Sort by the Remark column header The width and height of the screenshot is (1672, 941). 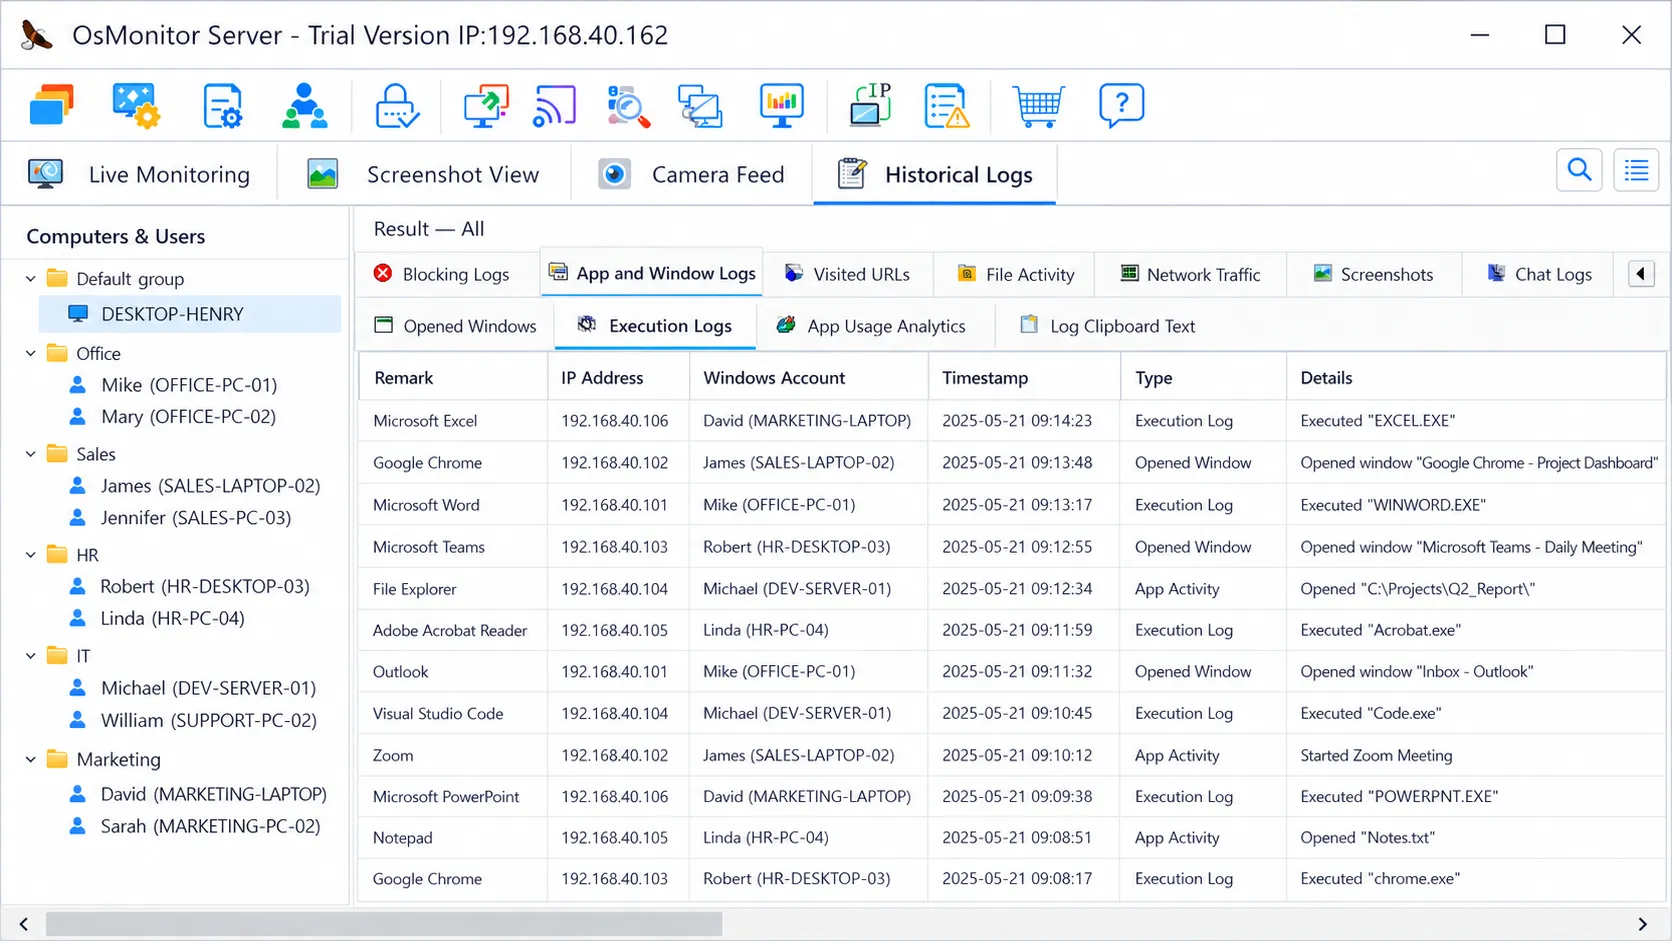pyautogui.click(x=452, y=378)
